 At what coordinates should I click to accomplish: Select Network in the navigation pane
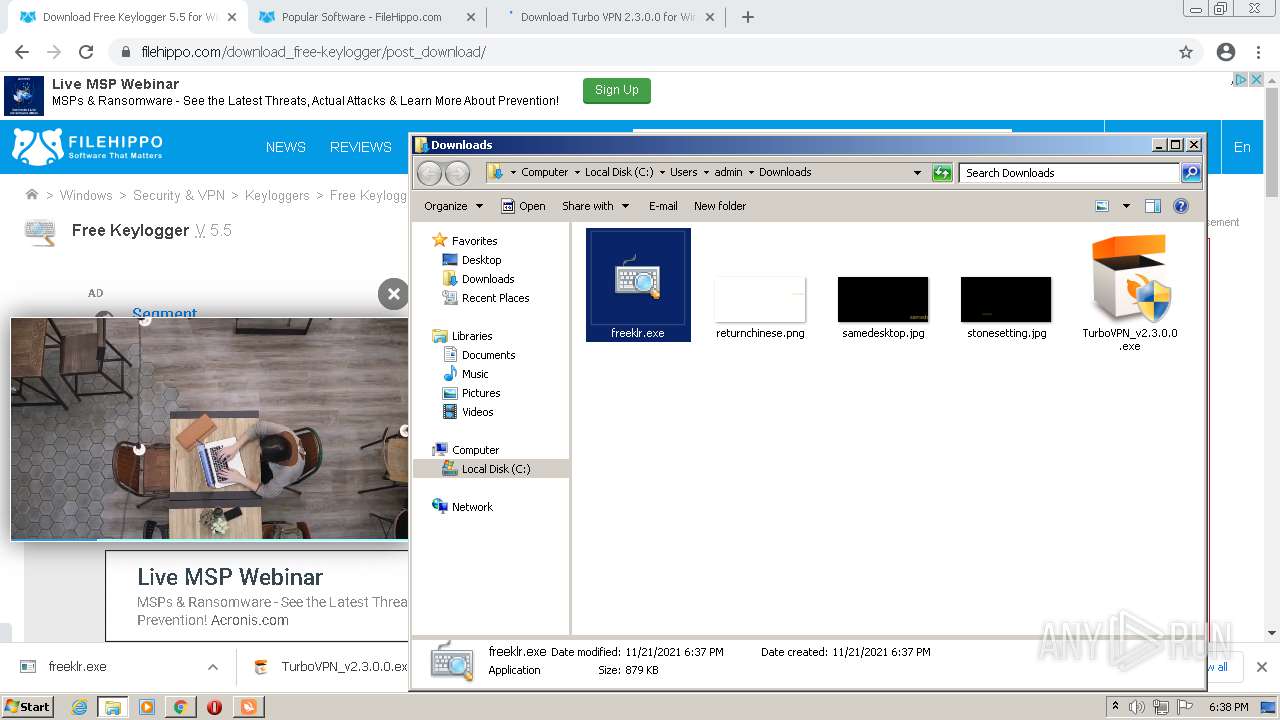(472, 507)
